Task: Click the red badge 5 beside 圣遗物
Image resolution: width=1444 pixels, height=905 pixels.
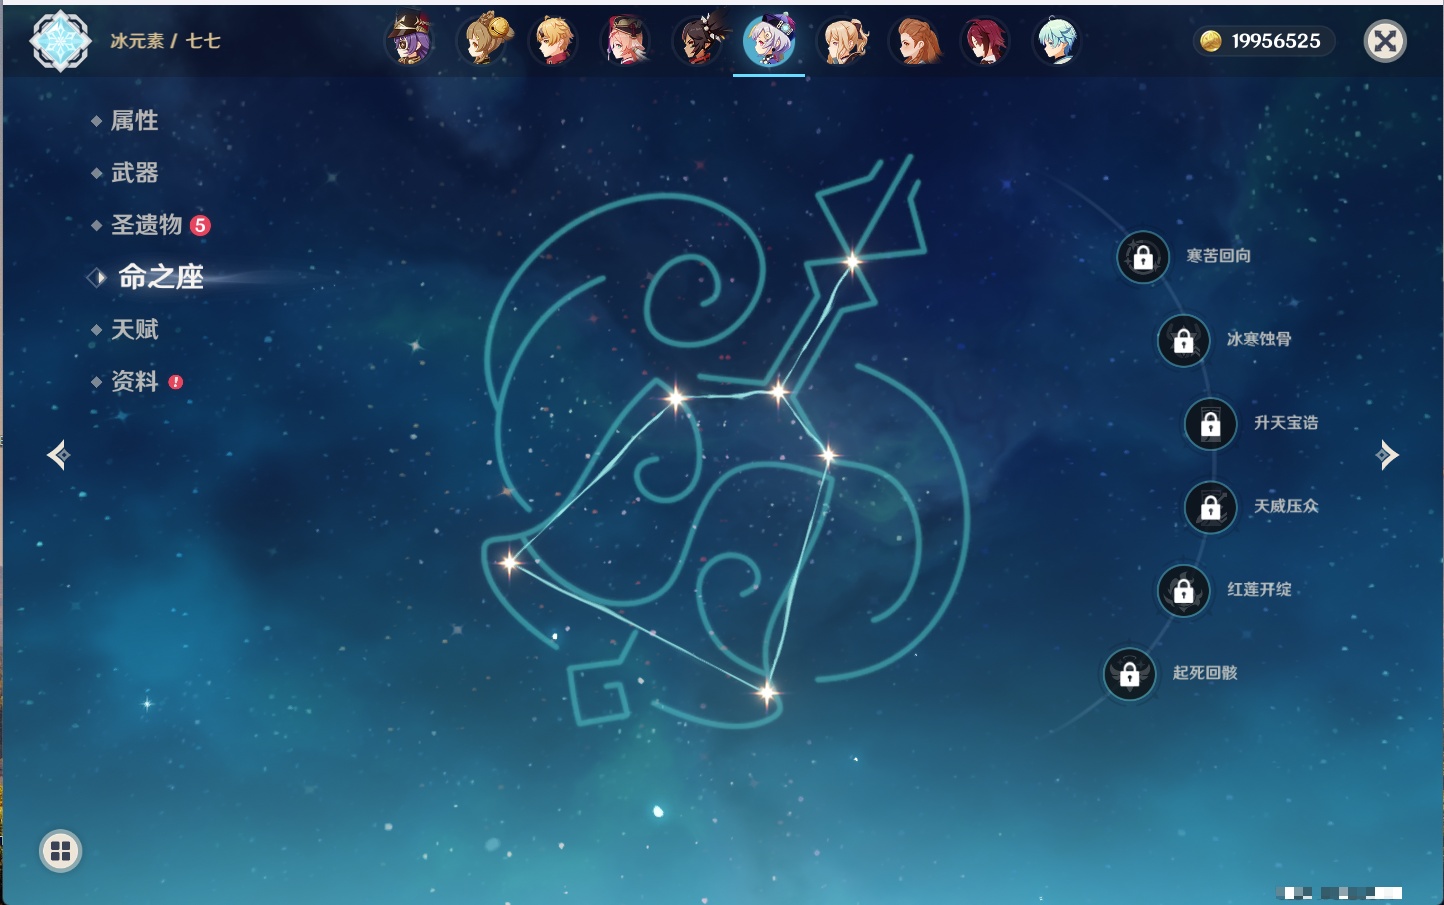Action: (x=200, y=225)
